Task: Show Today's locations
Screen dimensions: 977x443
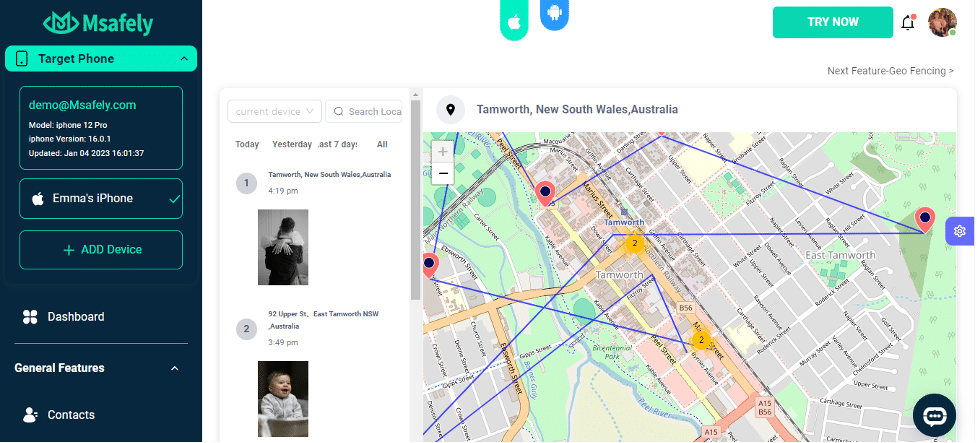Action: (247, 144)
